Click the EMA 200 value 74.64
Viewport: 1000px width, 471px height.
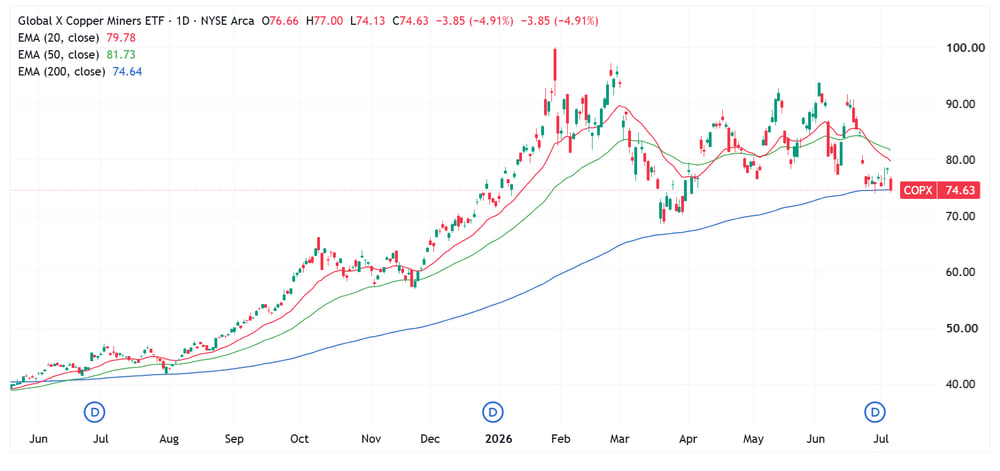(x=129, y=71)
